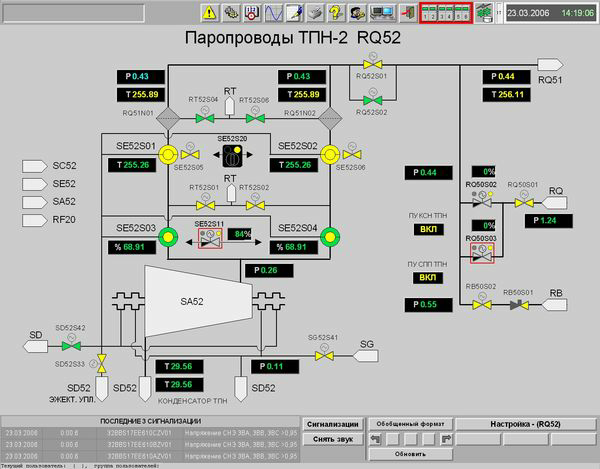
Task: Open the SE52S20 black selector unit
Action: point(233,155)
